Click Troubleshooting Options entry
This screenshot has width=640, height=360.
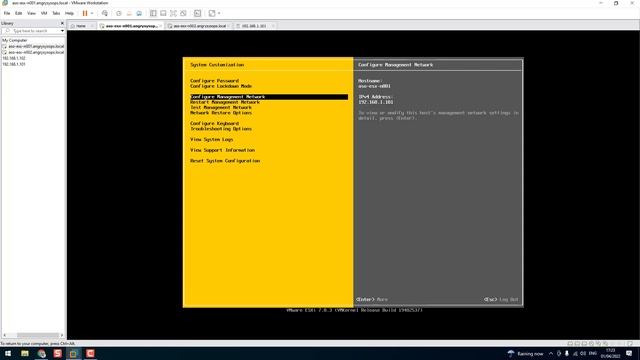[221, 129]
